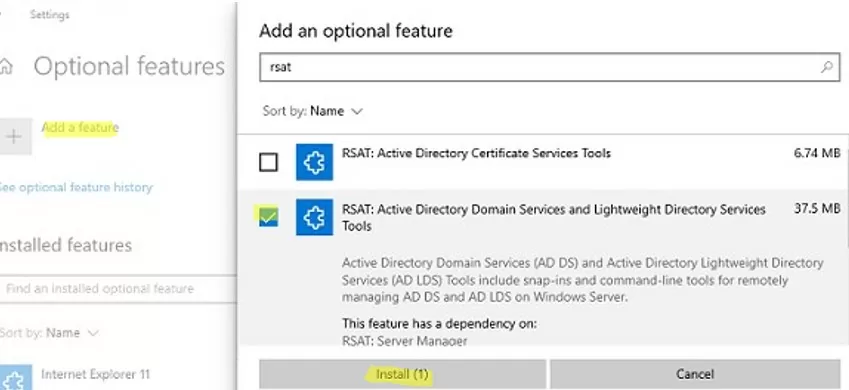The image size is (849, 390).
Task: Open the Sort by Name dropdown in the dialog
Action: (312, 111)
